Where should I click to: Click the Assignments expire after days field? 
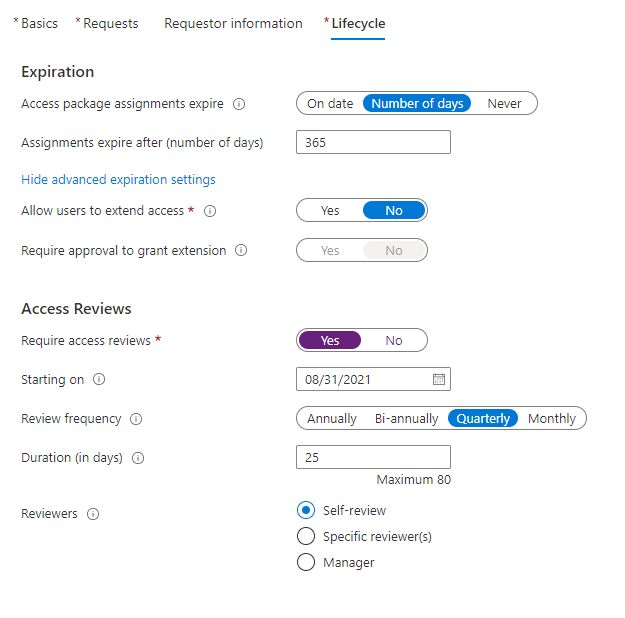point(373,142)
